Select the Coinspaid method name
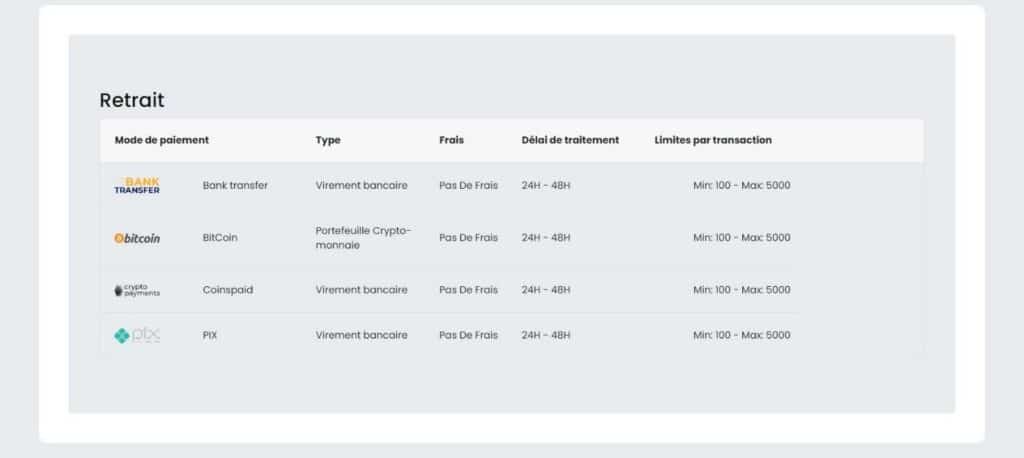 (228, 290)
